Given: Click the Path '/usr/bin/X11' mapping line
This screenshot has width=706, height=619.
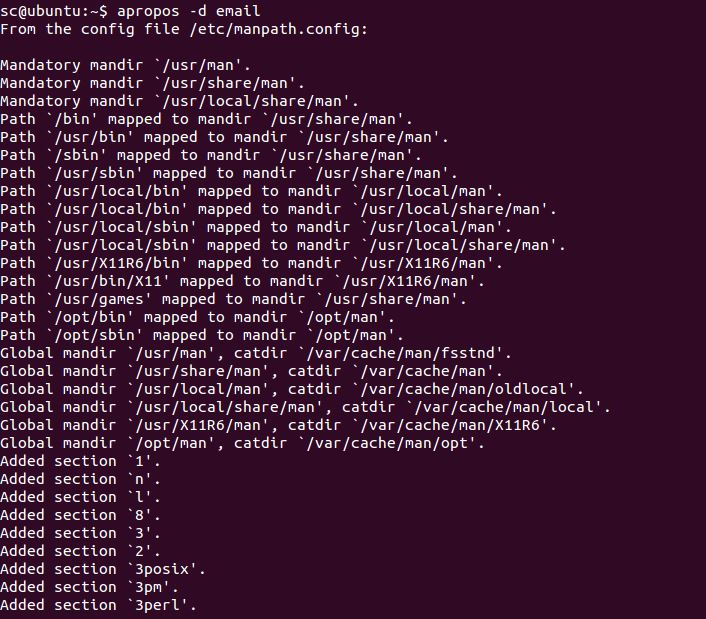Looking at the screenshot, I should (x=242, y=281).
